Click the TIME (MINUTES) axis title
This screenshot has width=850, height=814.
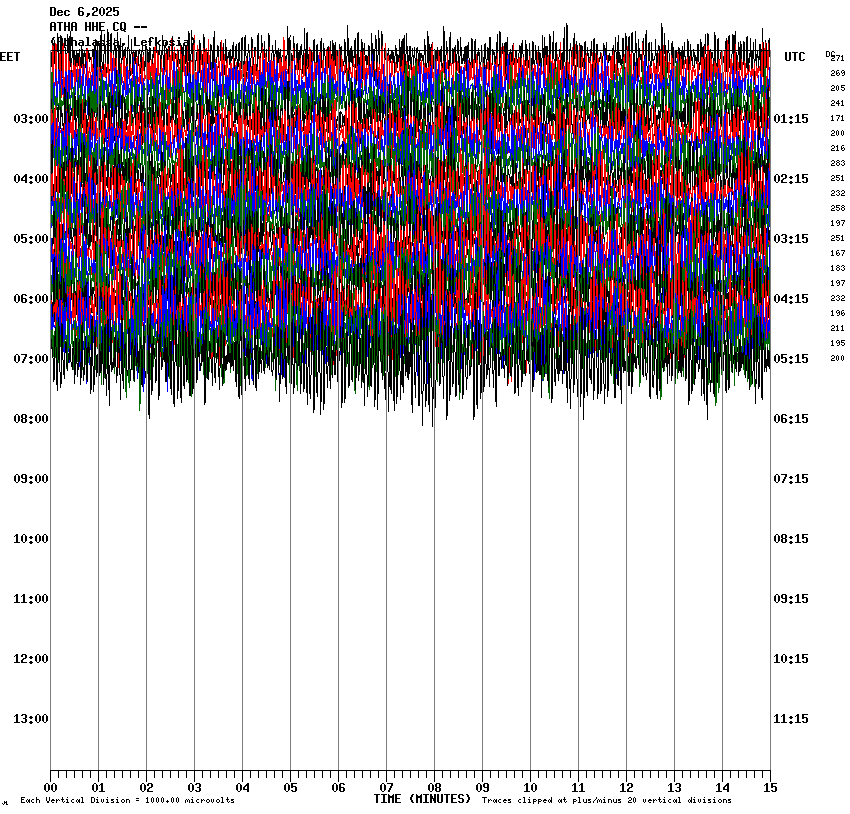click(422, 799)
